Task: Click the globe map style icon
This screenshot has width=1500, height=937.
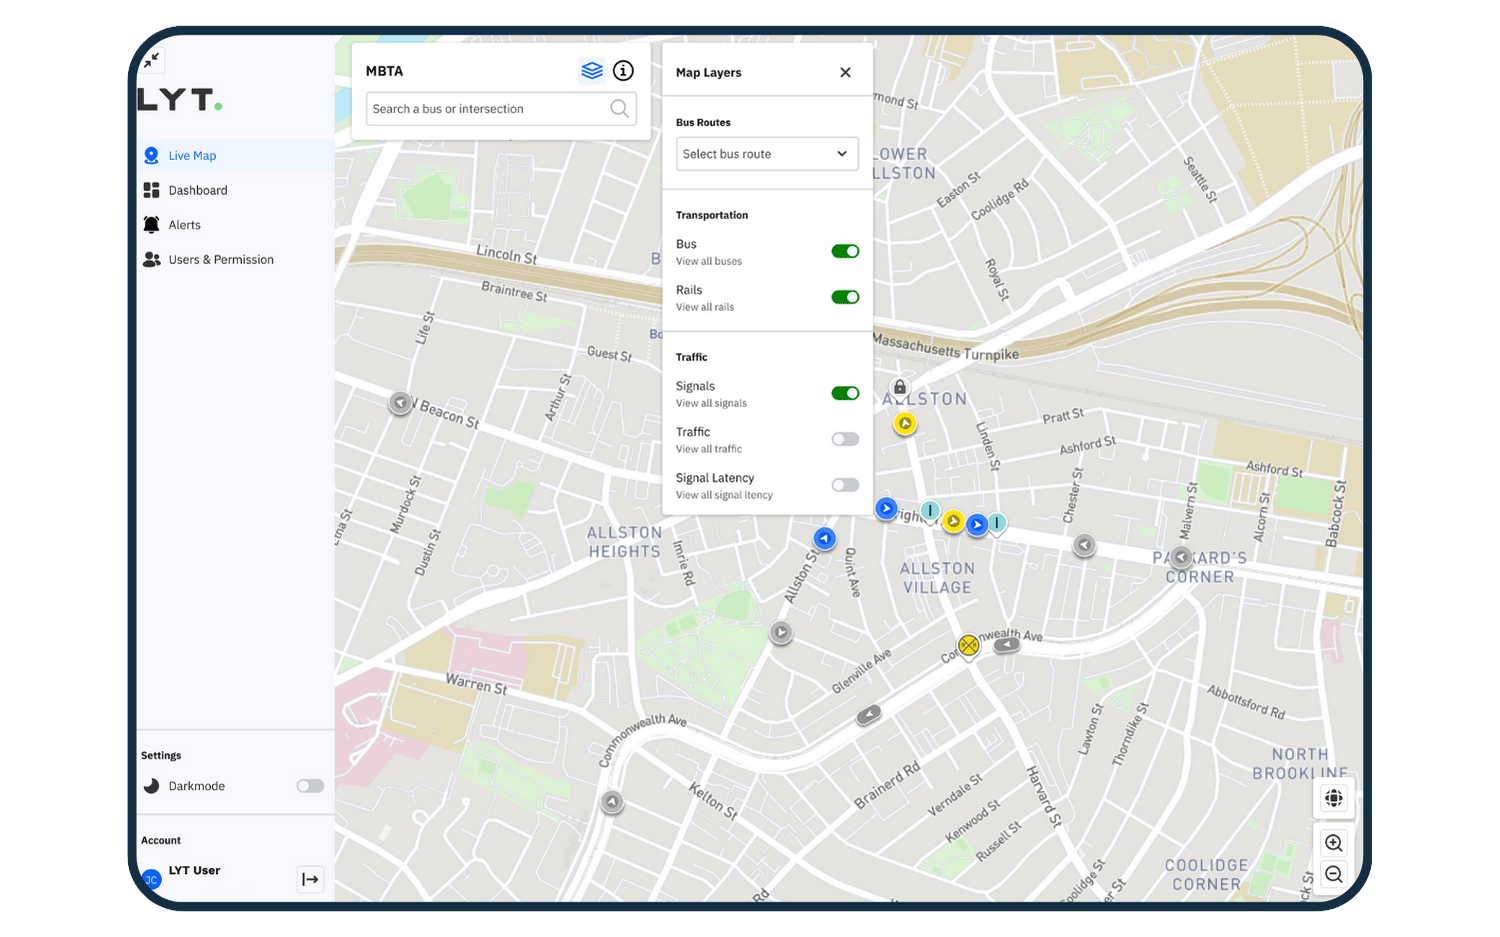Action: pyautogui.click(x=1333, y=798)
